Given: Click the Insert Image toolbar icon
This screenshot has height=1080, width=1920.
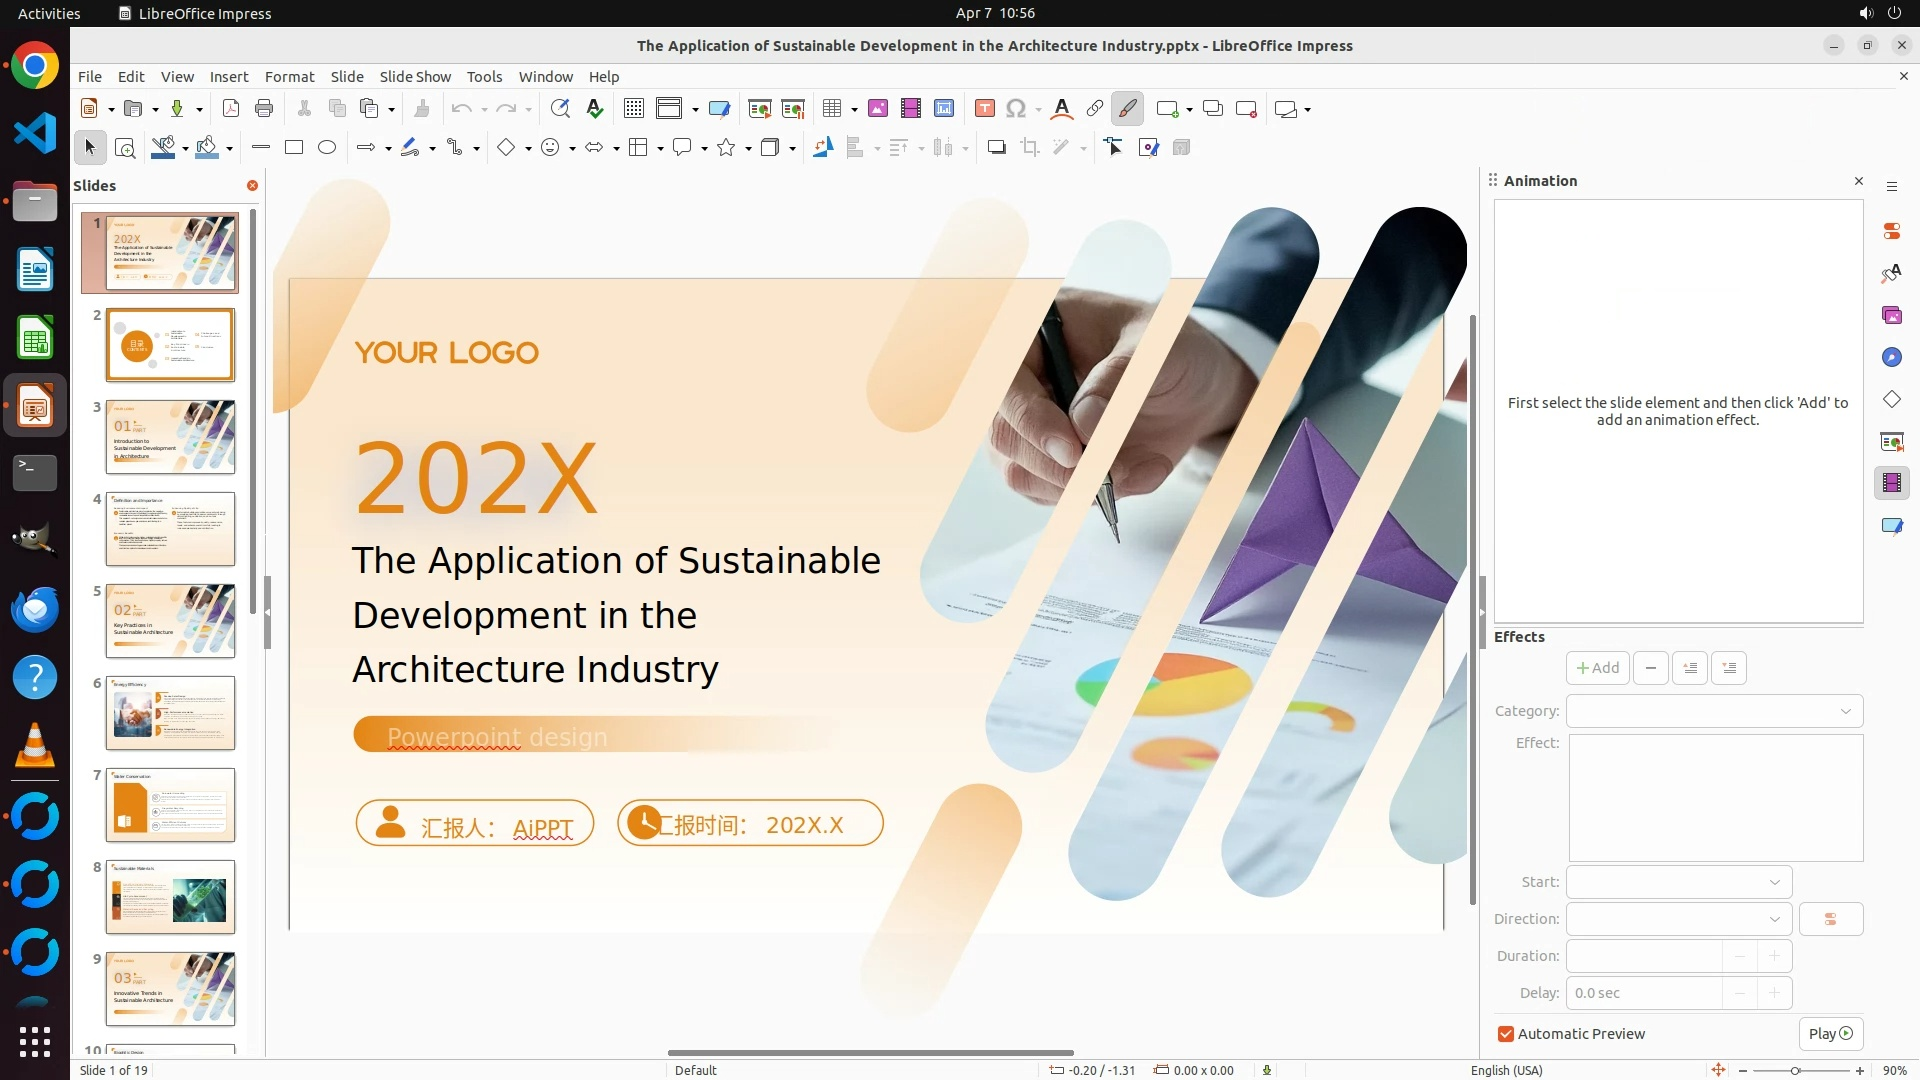Looking at the screenshot, I should 878,109.
